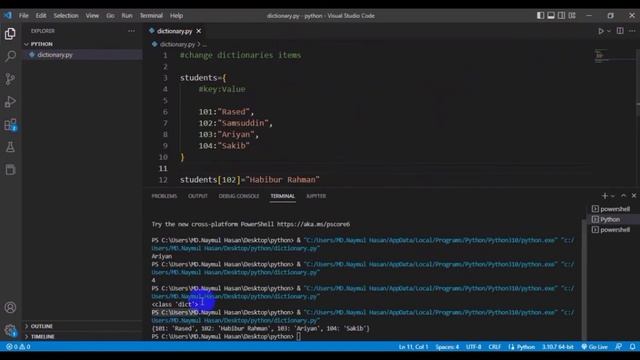
Task: Open the Go menu
Action: click(x=110, y=16)
